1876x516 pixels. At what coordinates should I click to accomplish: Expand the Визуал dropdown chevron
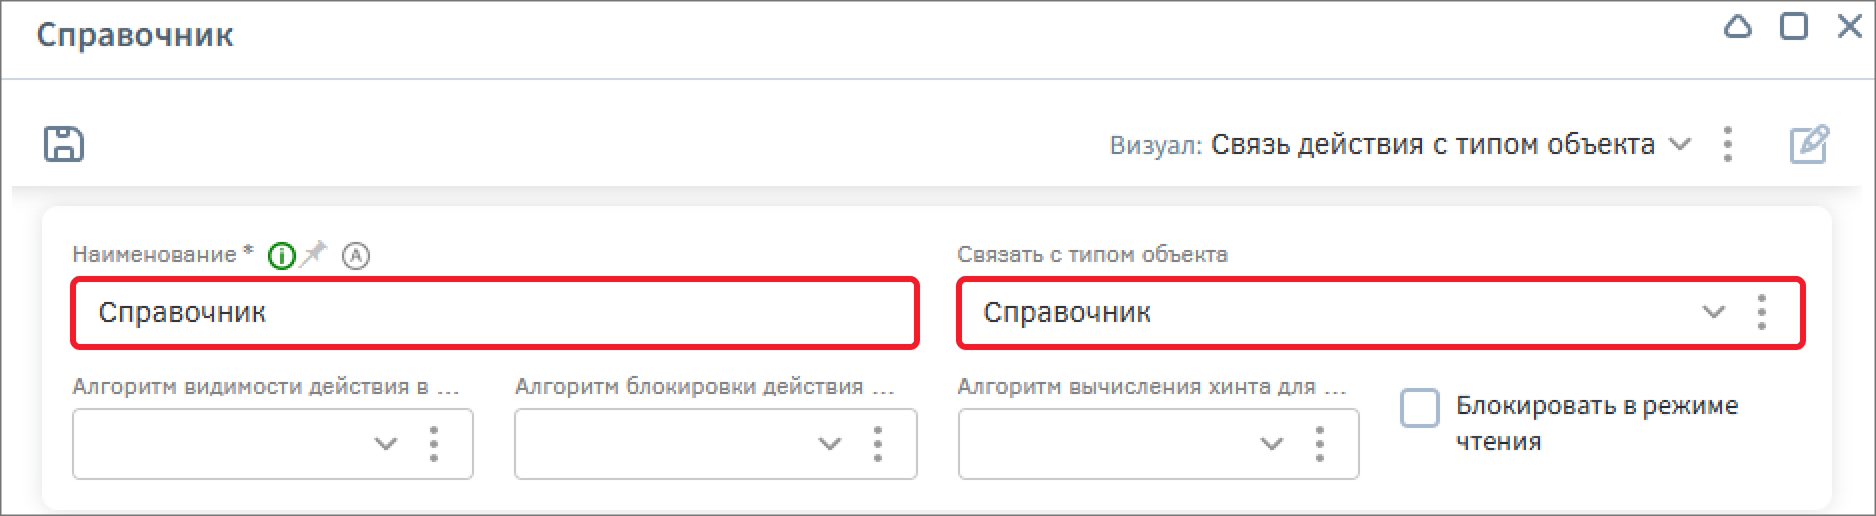pyautogui.click(x=1681, y=144)
